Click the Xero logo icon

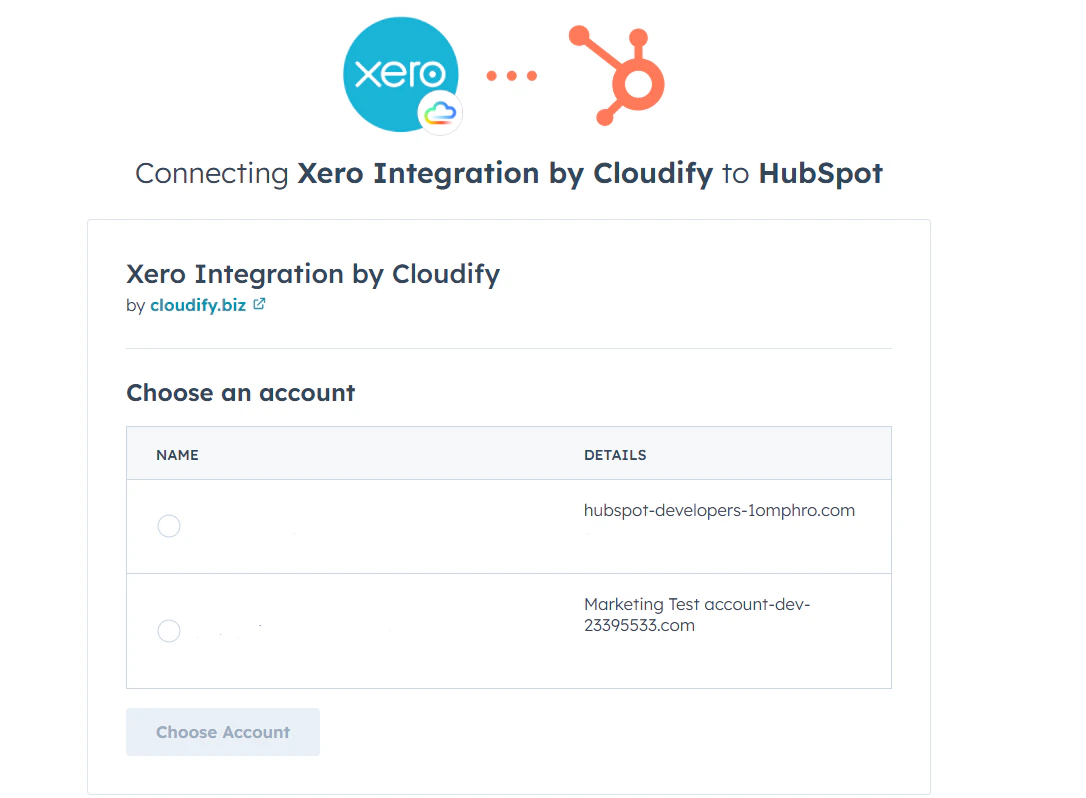click(401, 74)
